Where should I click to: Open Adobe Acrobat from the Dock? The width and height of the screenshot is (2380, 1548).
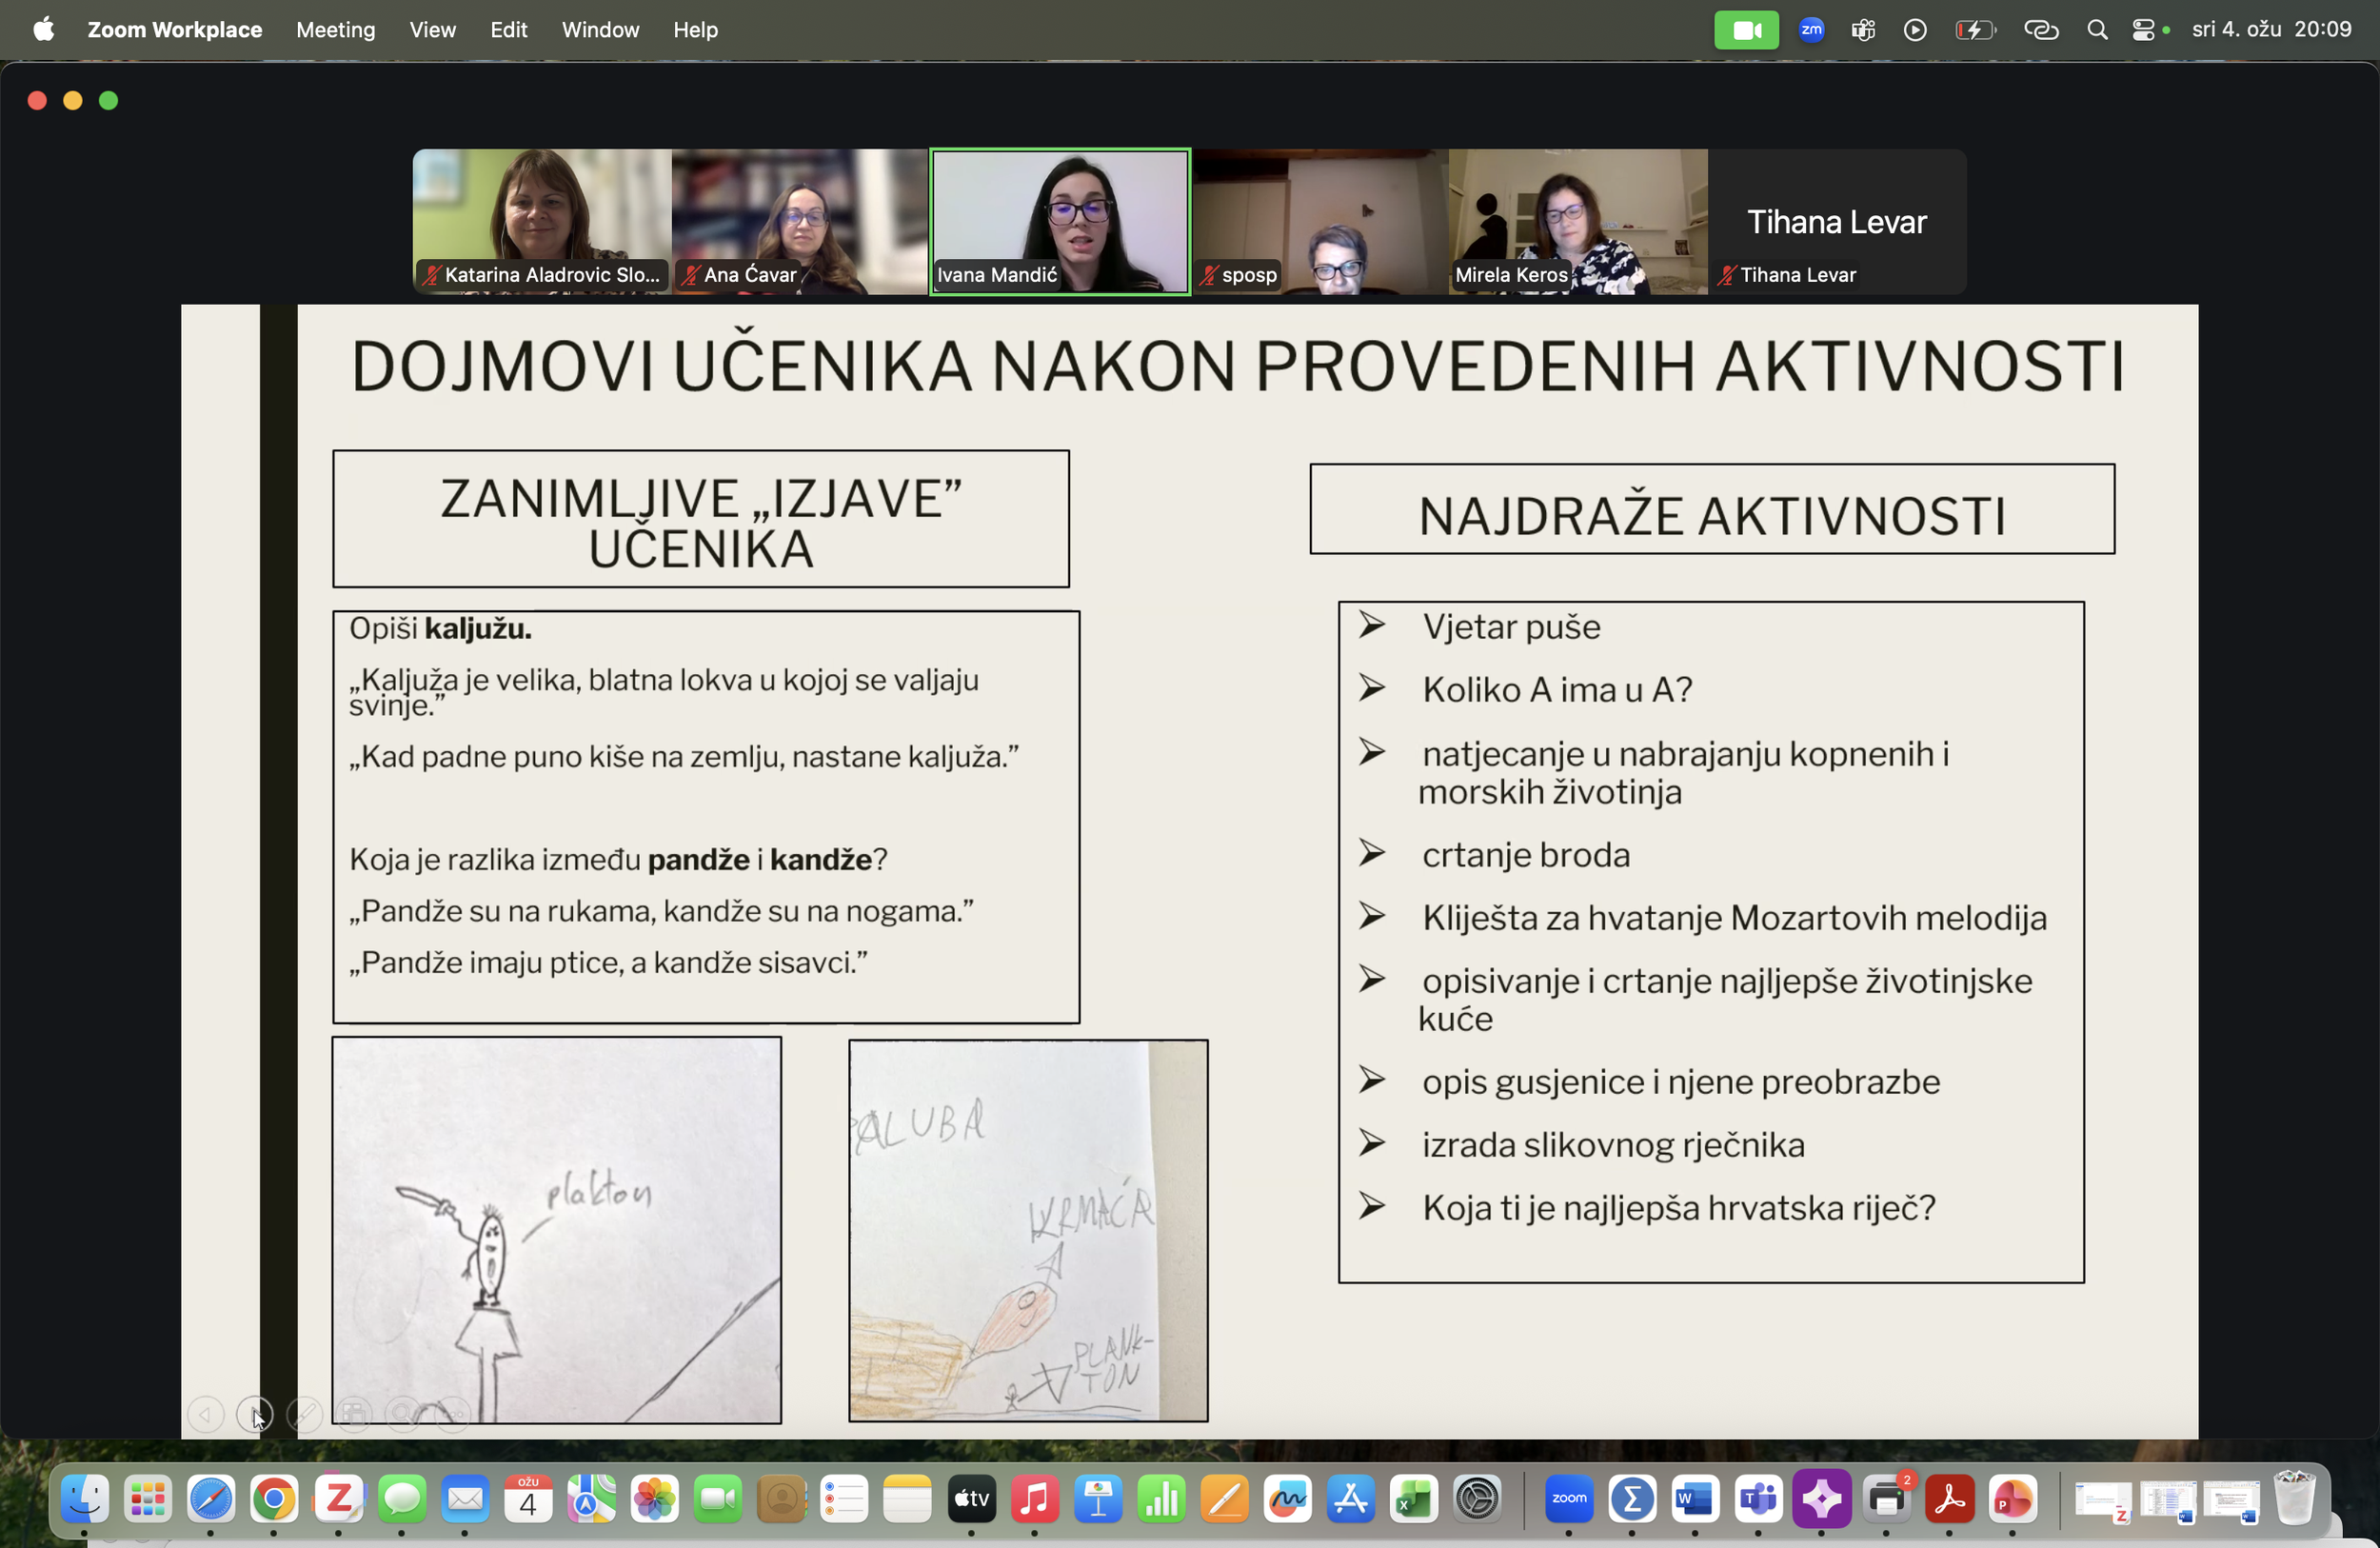click(x=1950, y=1498)
